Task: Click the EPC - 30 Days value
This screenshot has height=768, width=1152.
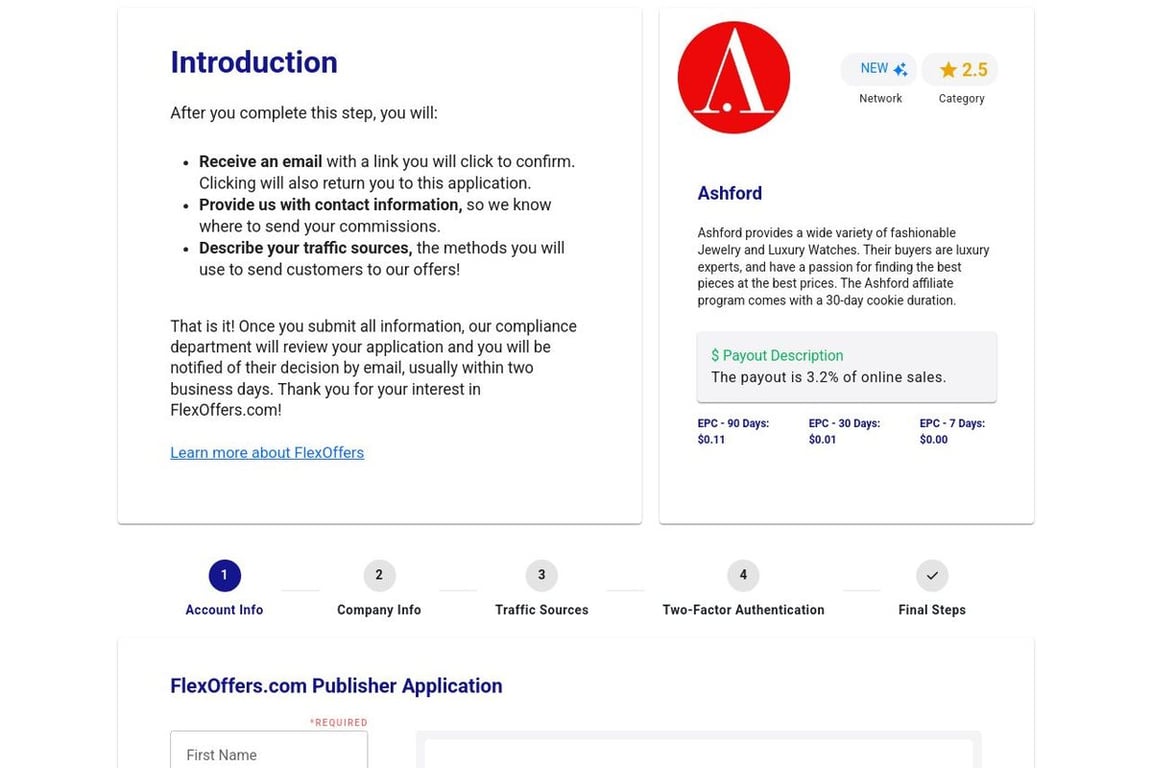Action: click(x=822, y=439)
